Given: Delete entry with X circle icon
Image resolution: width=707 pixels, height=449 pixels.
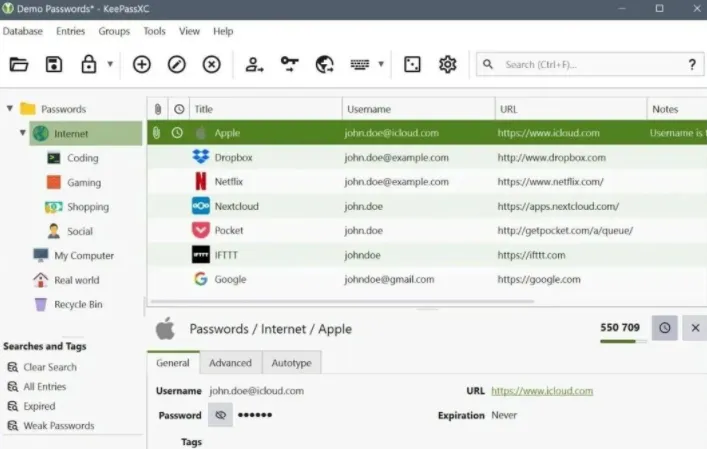Looking at the screenshot, I should coord(211,64).
